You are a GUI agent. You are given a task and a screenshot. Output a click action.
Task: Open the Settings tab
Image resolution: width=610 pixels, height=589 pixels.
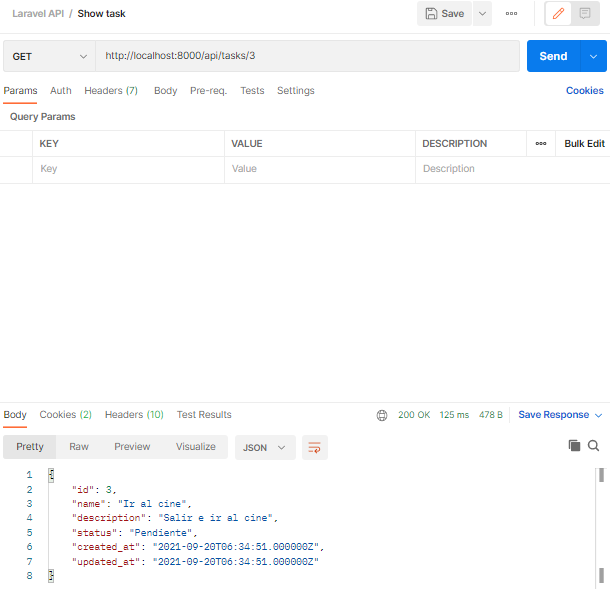tap(296, 91)
